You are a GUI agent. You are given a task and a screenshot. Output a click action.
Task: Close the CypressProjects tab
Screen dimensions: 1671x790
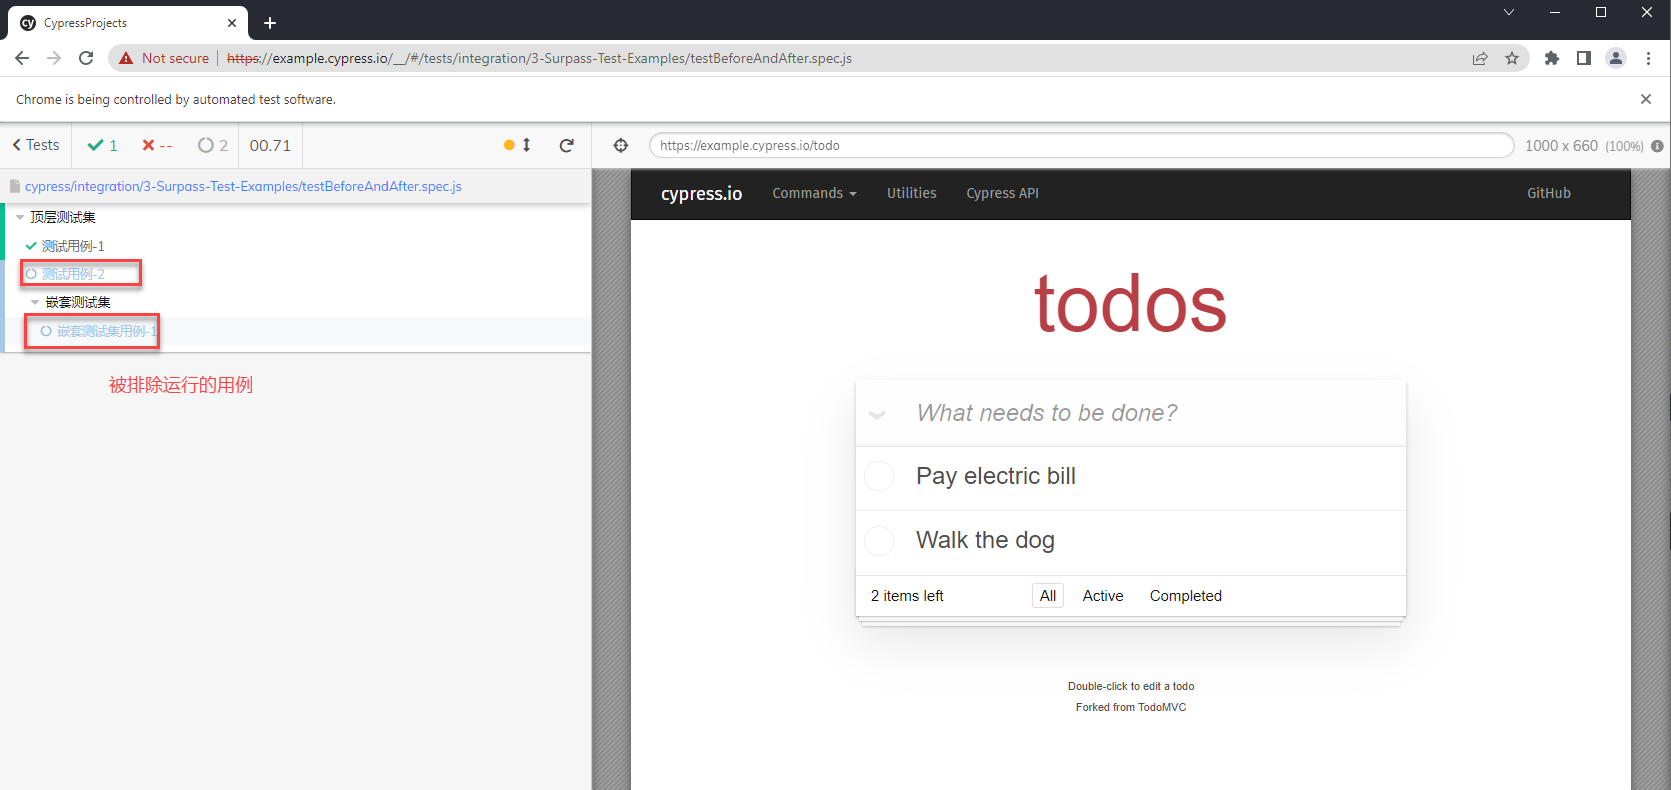232,23
